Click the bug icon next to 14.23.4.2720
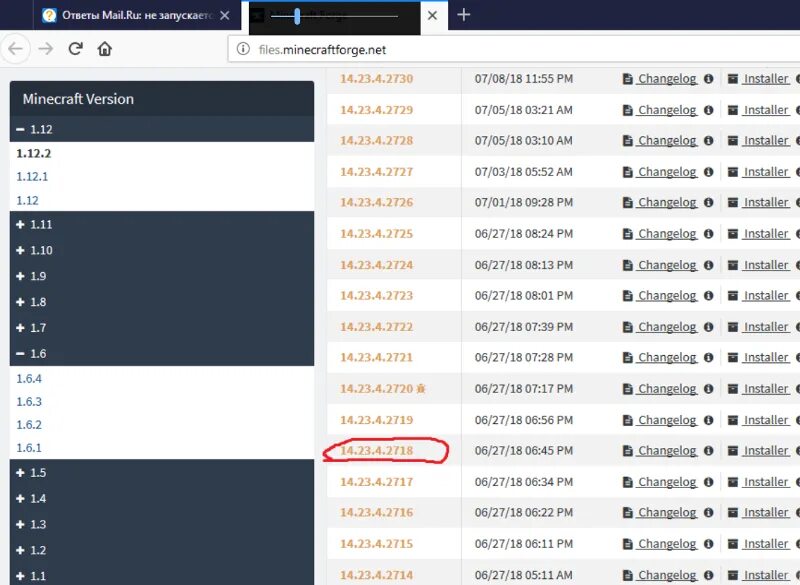 420,389
